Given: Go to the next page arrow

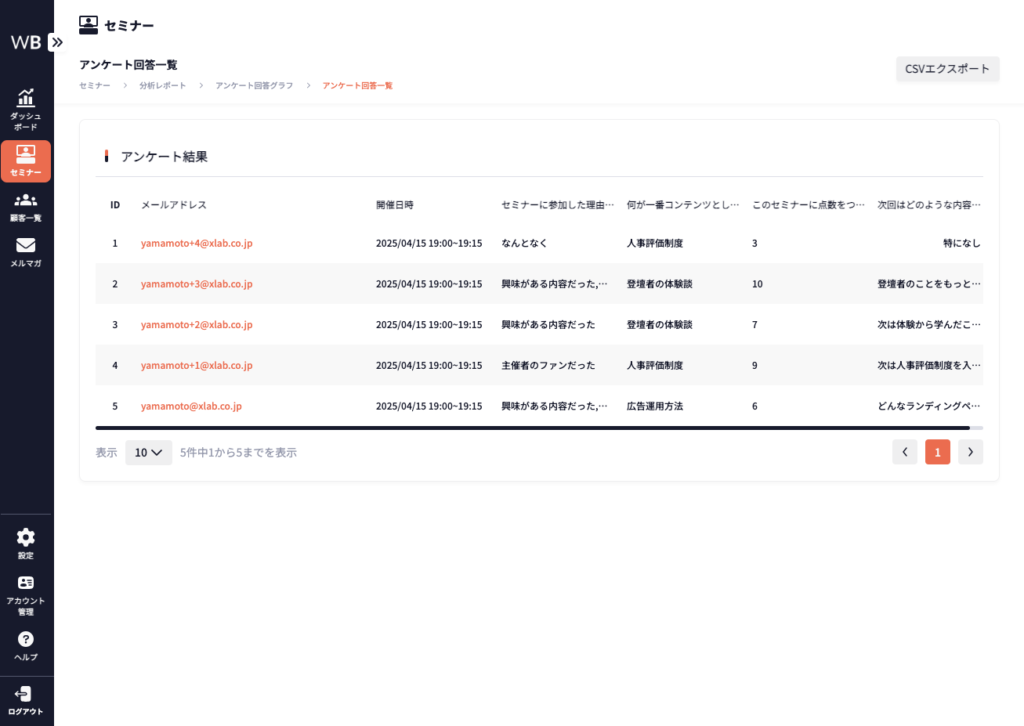Looking at the screenshot, I should point(970,452).
